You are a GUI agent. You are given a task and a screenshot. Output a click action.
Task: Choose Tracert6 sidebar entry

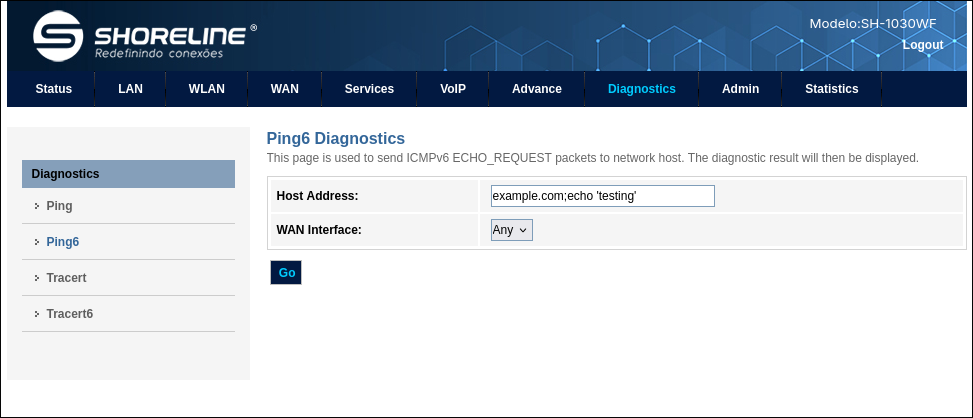point(70,314)
